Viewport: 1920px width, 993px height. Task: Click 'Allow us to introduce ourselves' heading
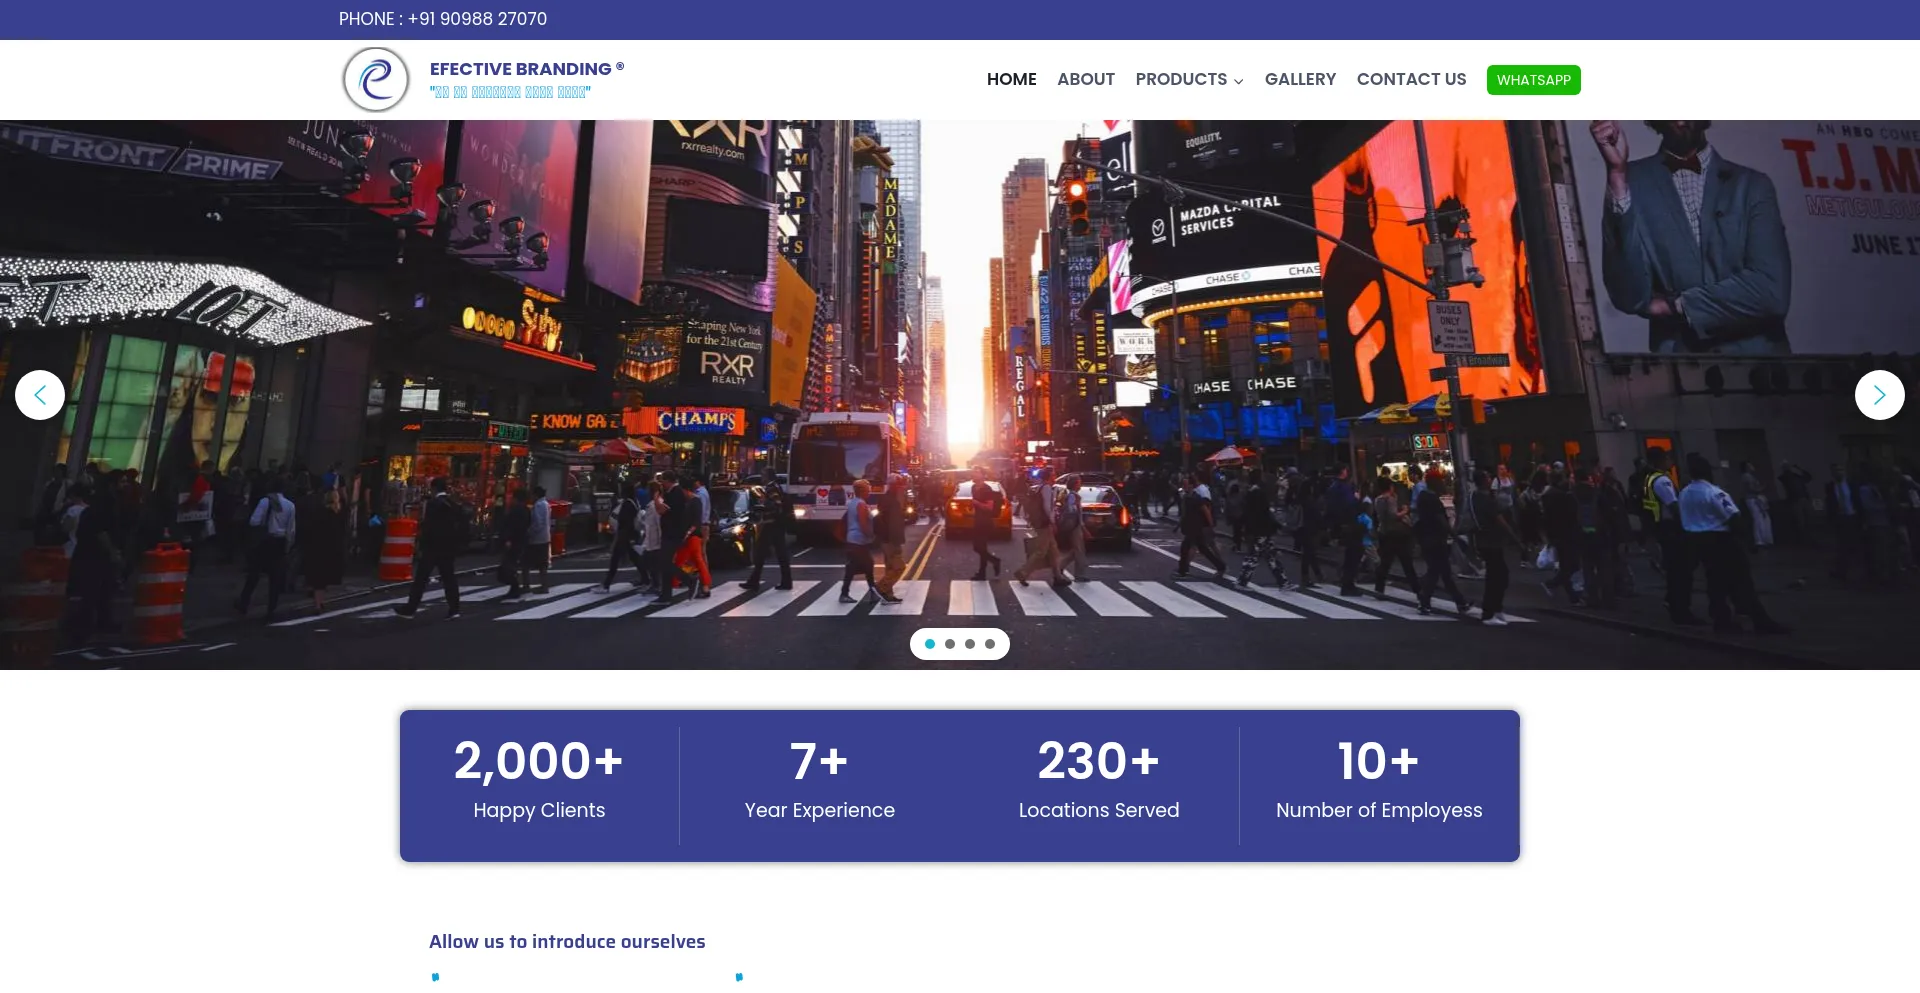point(567,942)
